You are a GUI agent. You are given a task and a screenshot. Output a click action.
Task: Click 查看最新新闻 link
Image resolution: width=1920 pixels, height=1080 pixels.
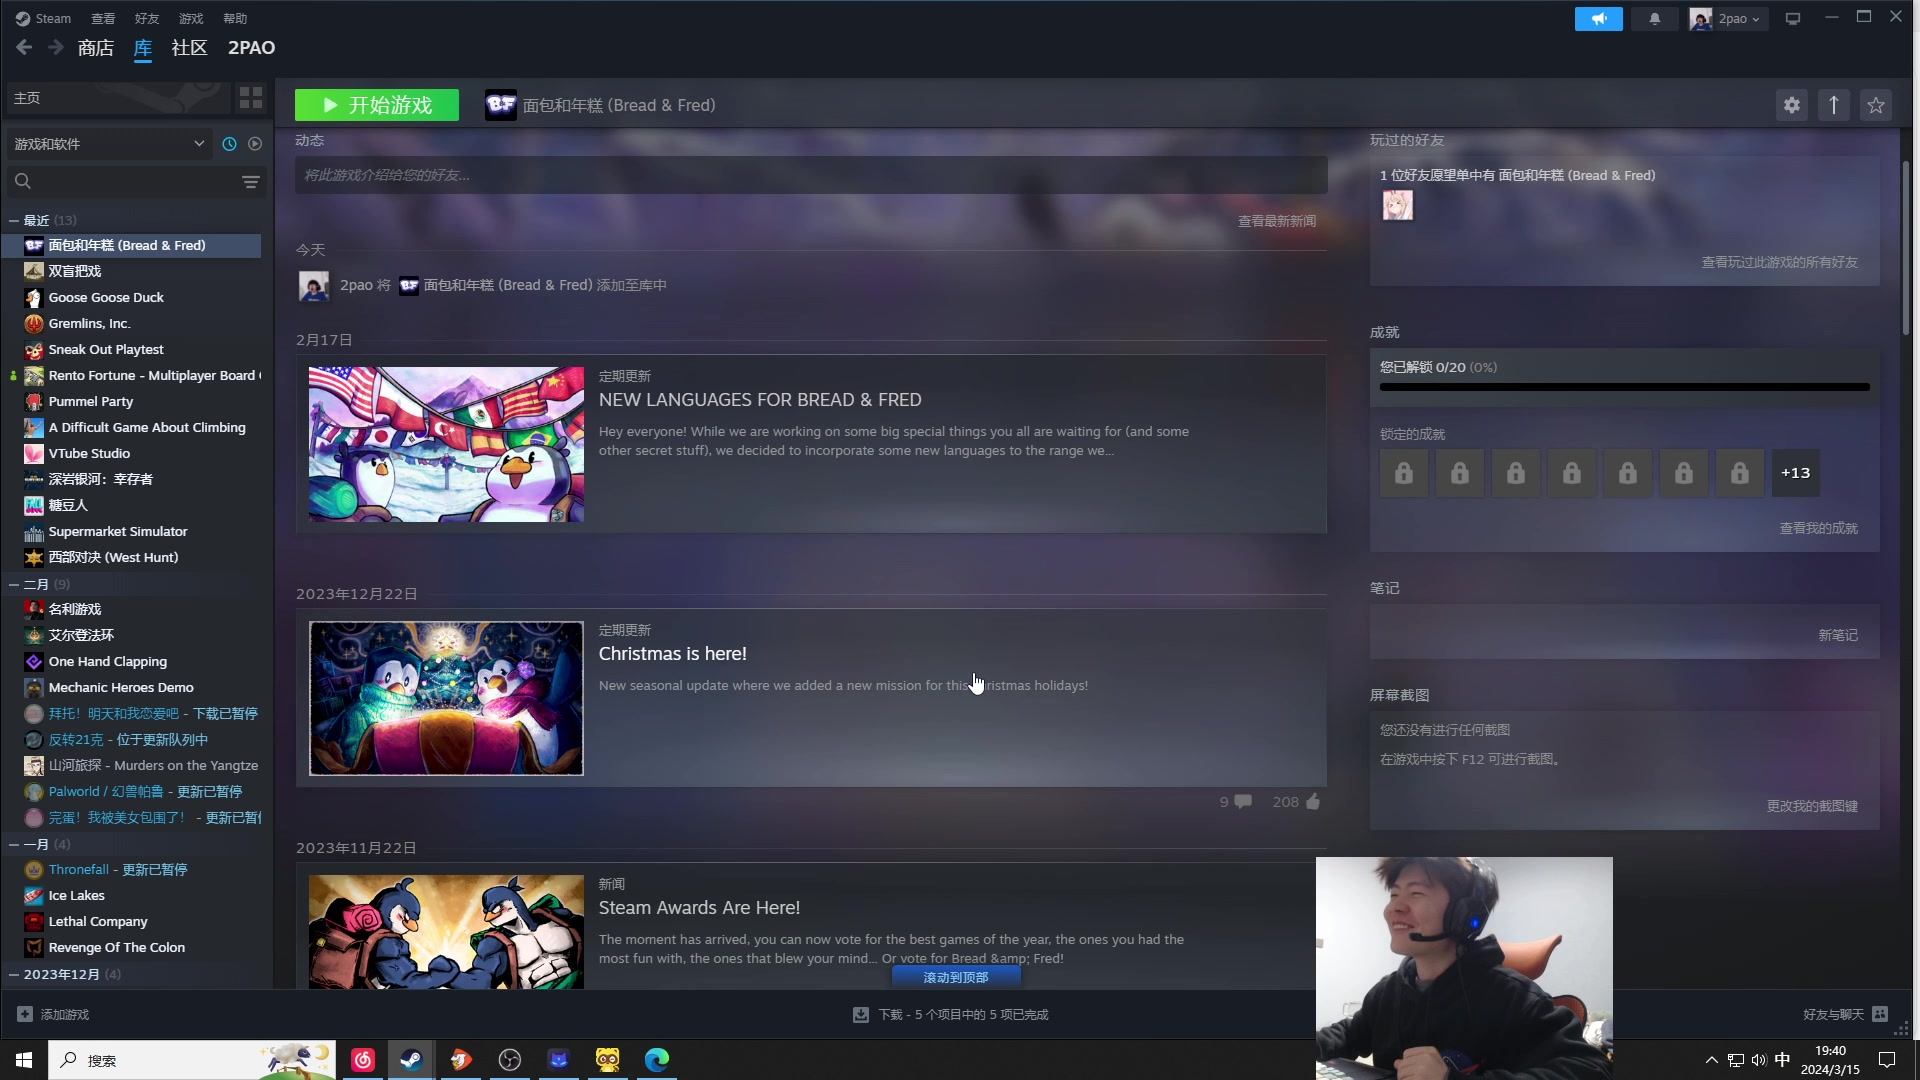point(1277,221)
